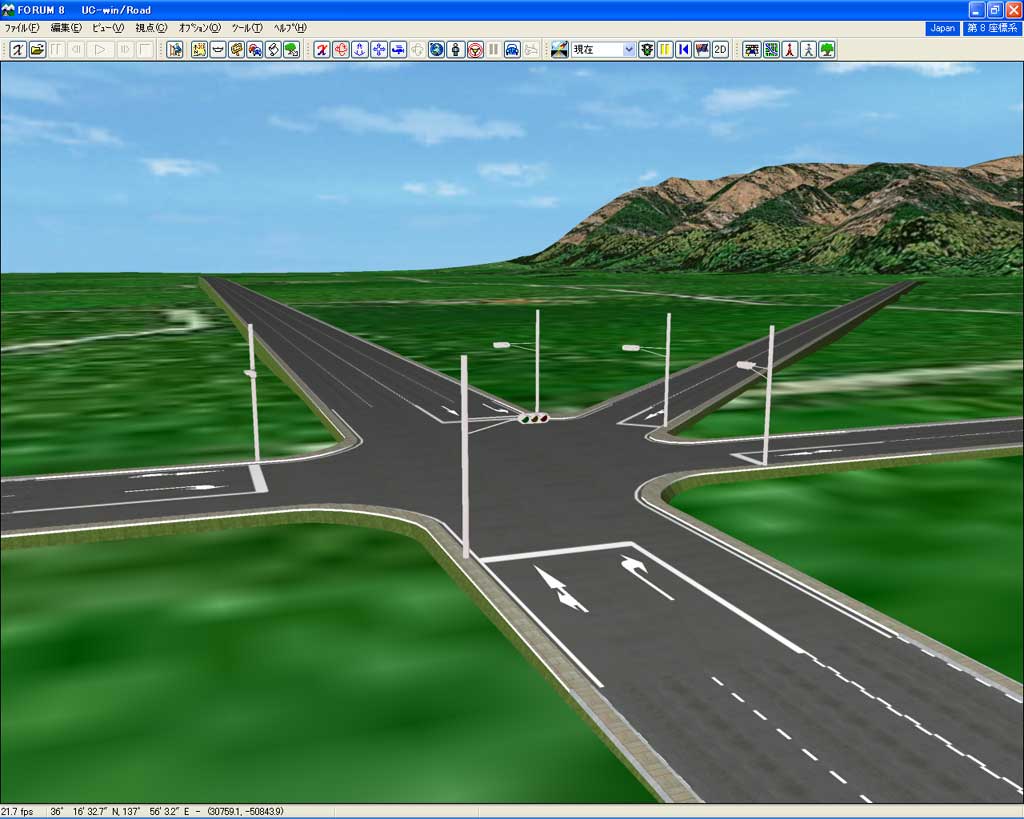Click the disabled step-back playback button

tap(76, 50)
